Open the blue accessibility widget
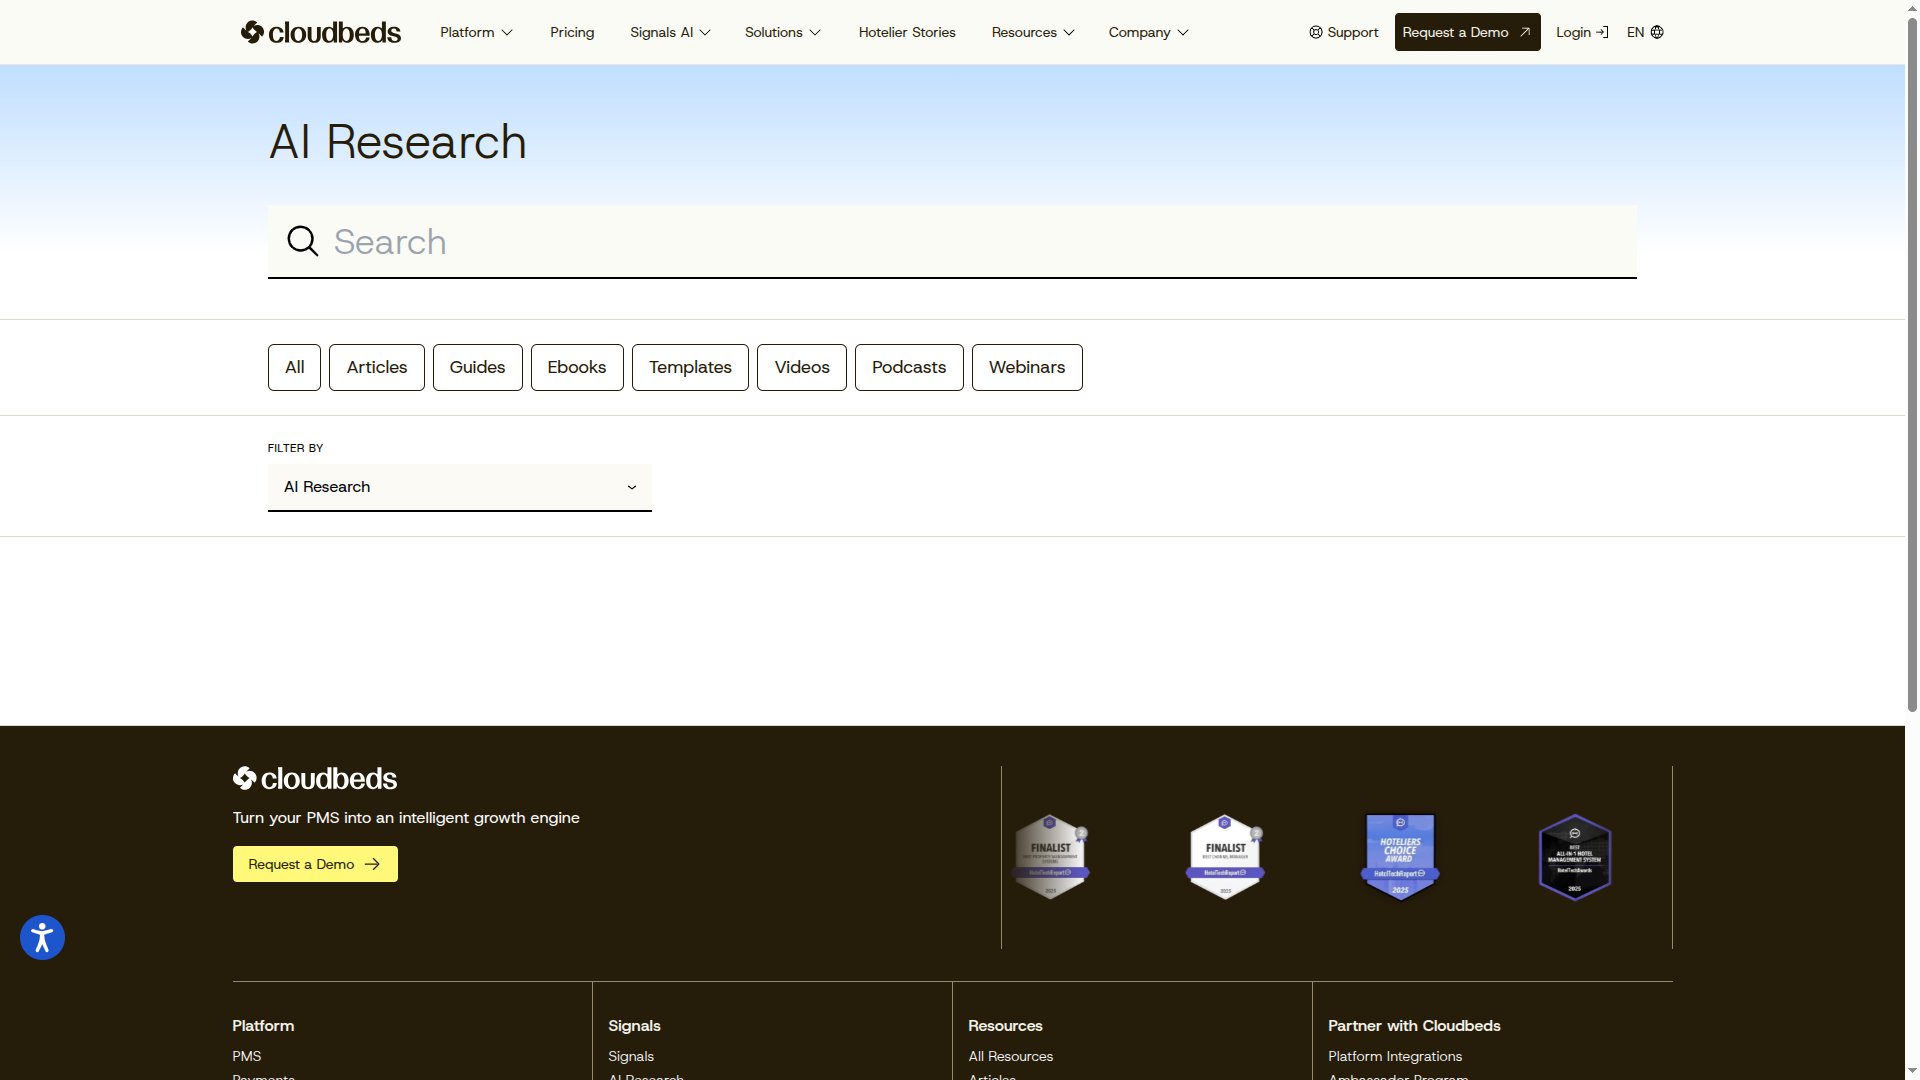The image size is (1920, 1080). [41, 937]
